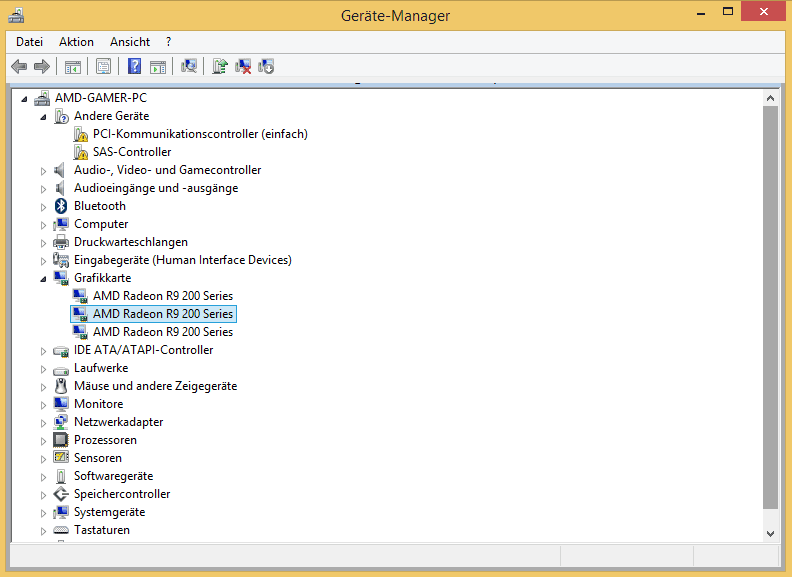This screenshot has height=577, width=792.
Task: Select the highlighted AMD Radeon R9 200 Series
Action: click(x=163, y=314)
